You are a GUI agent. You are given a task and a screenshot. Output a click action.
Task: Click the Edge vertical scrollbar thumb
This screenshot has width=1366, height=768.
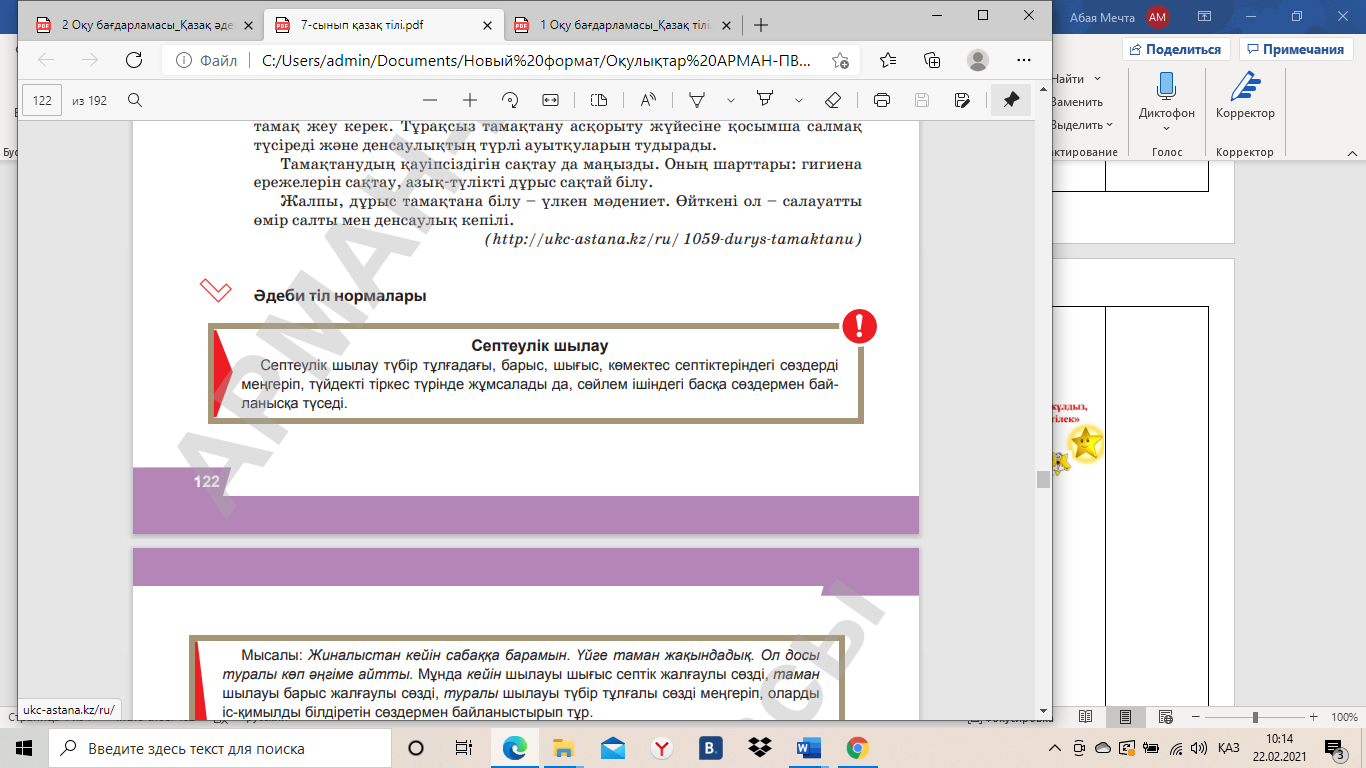click(1043, 480)
